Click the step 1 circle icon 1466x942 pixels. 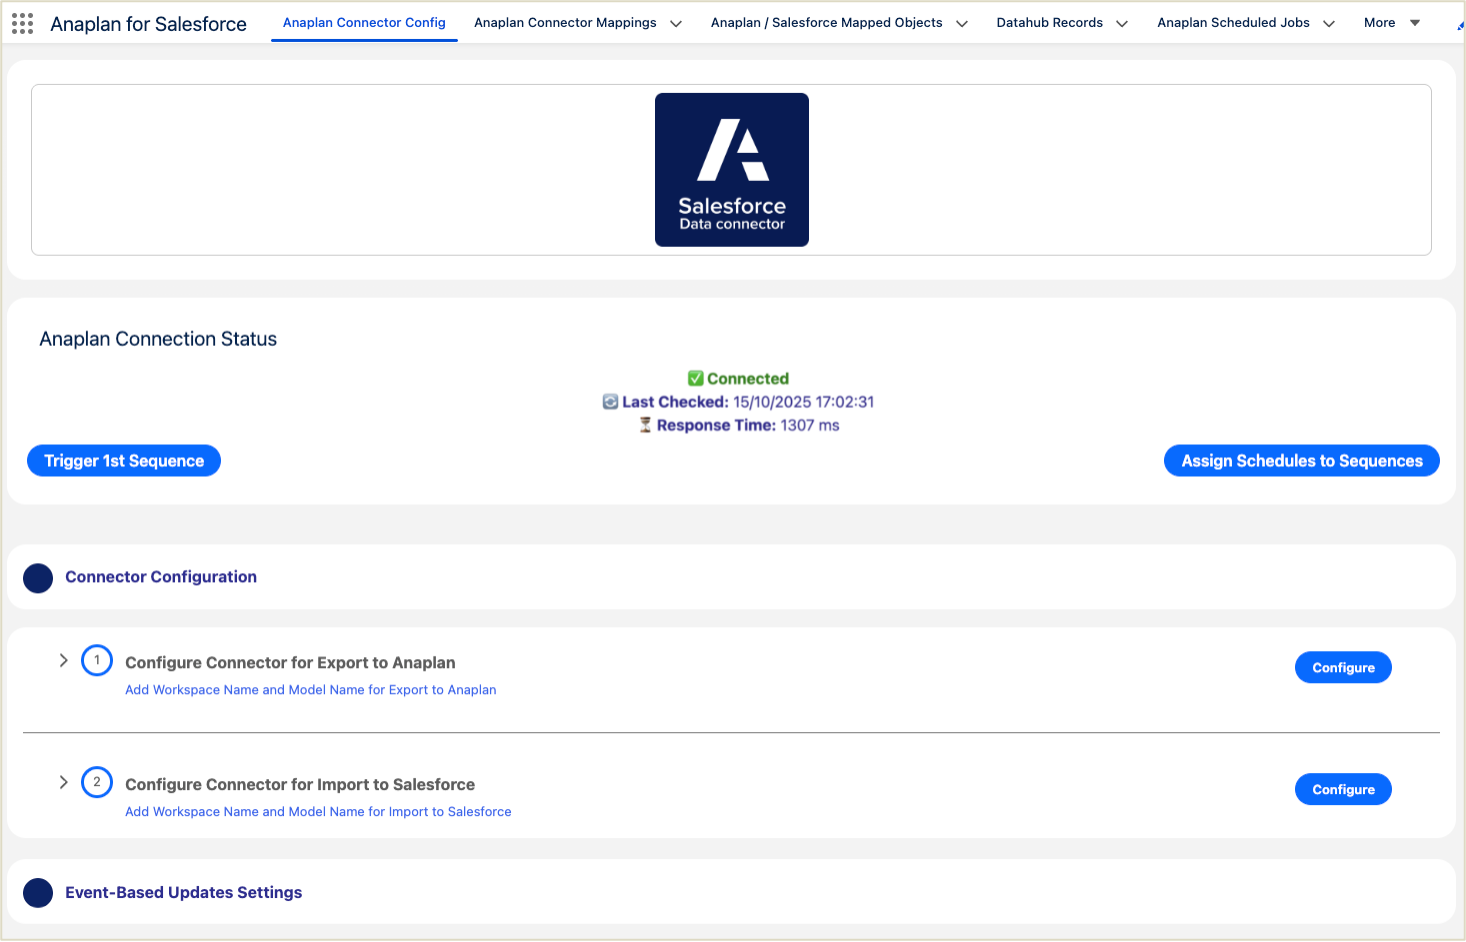pyautogui.click(x=97, y=661)
